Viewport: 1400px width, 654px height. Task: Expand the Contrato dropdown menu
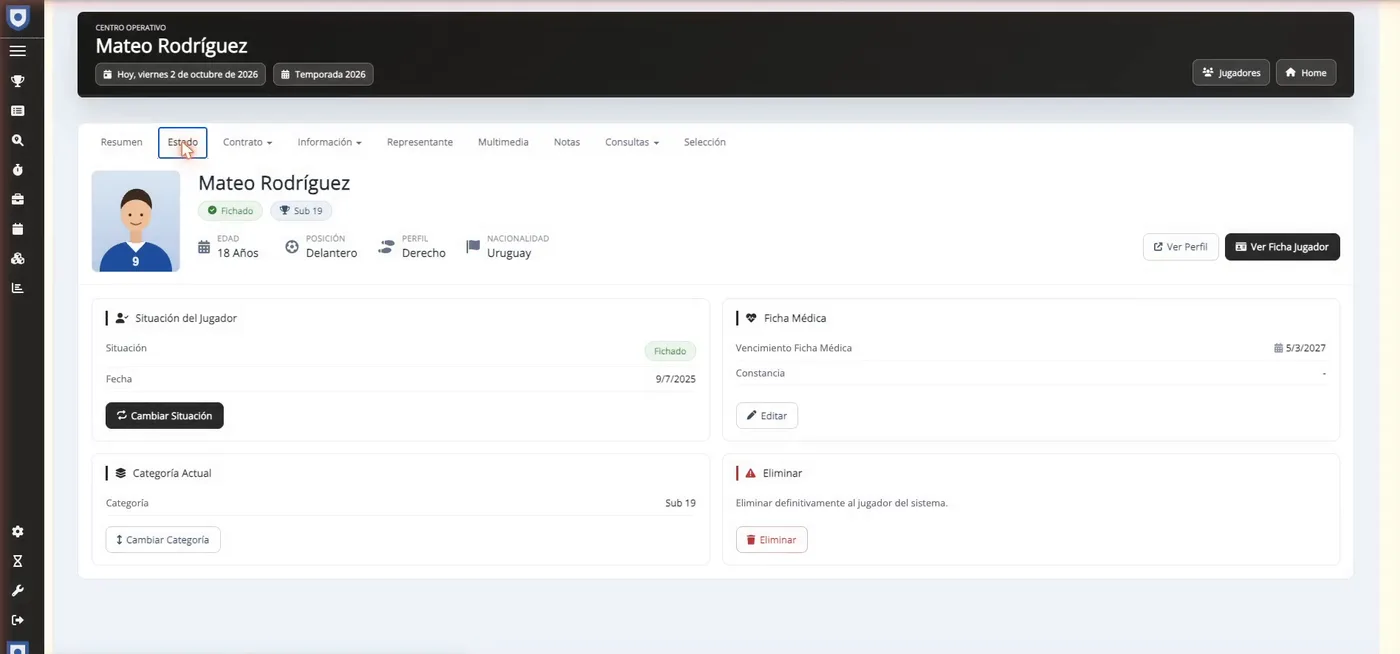247,142
